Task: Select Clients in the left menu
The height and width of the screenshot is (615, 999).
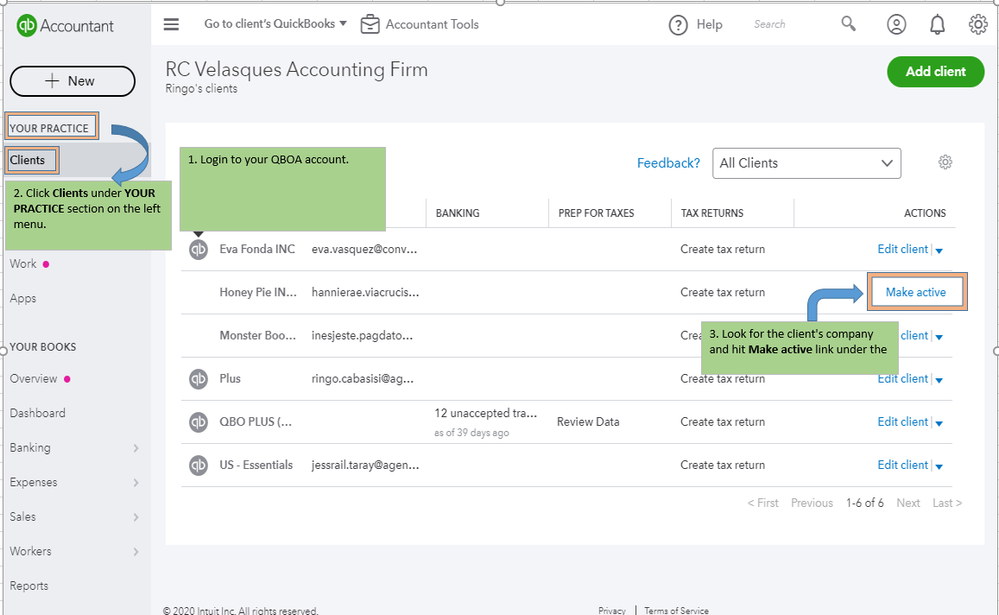Action: coord(28,160)
